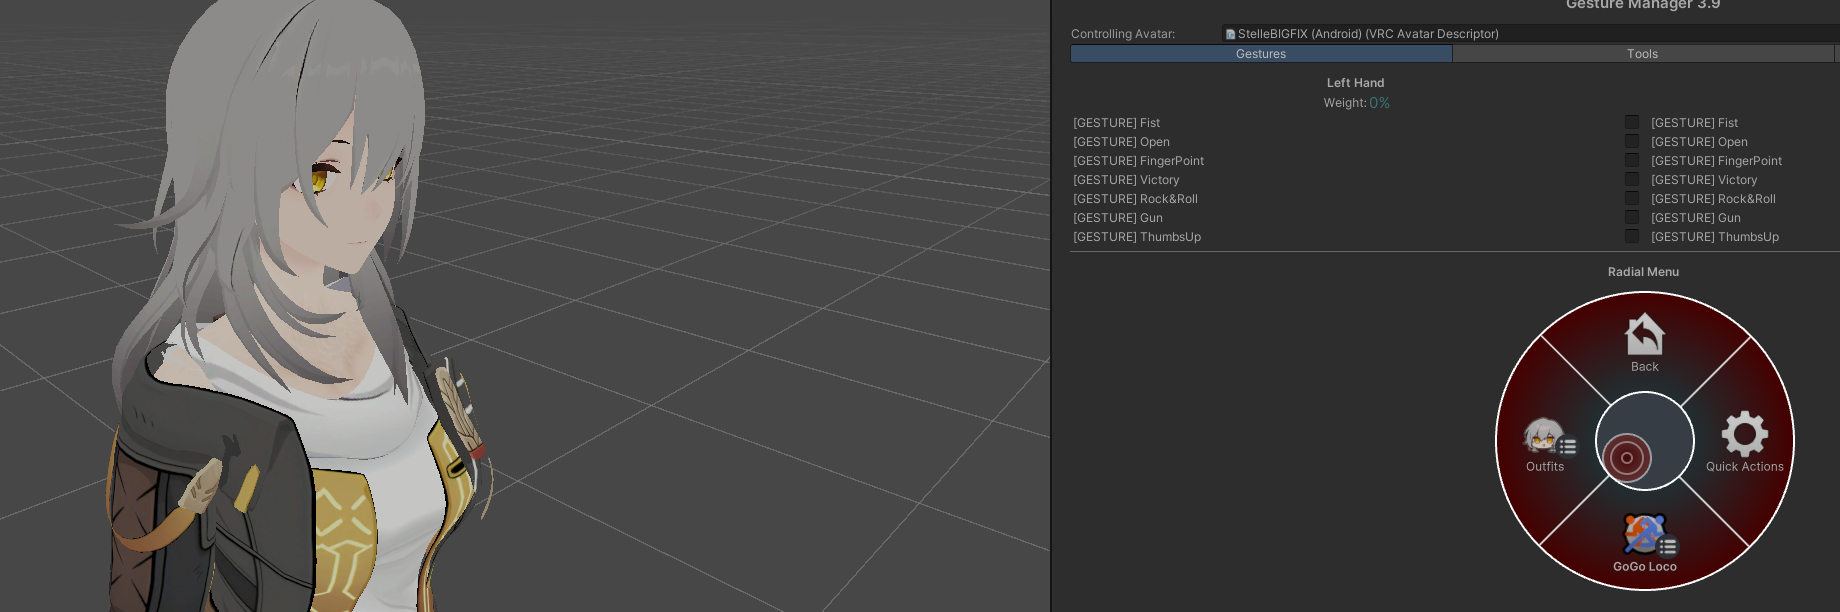Image resolution: width=1840 pixels, height=612 pixels.
Task: Enable the right-hand Open gesture checkbox
Action: coord(1632,141)
